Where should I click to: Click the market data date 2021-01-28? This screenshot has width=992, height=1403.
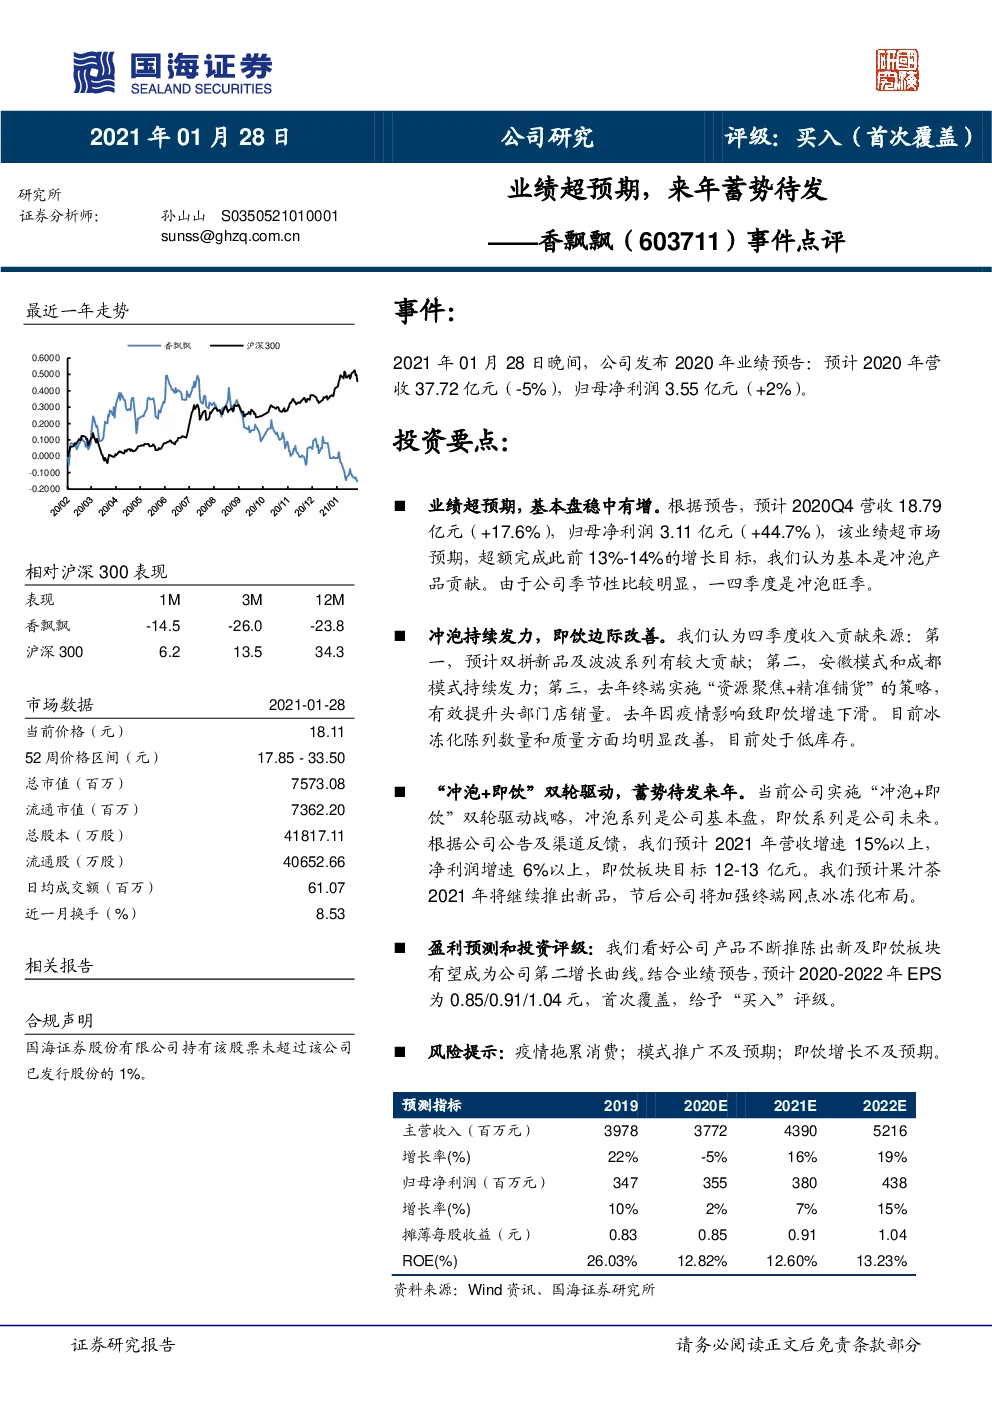pos(307,705)
